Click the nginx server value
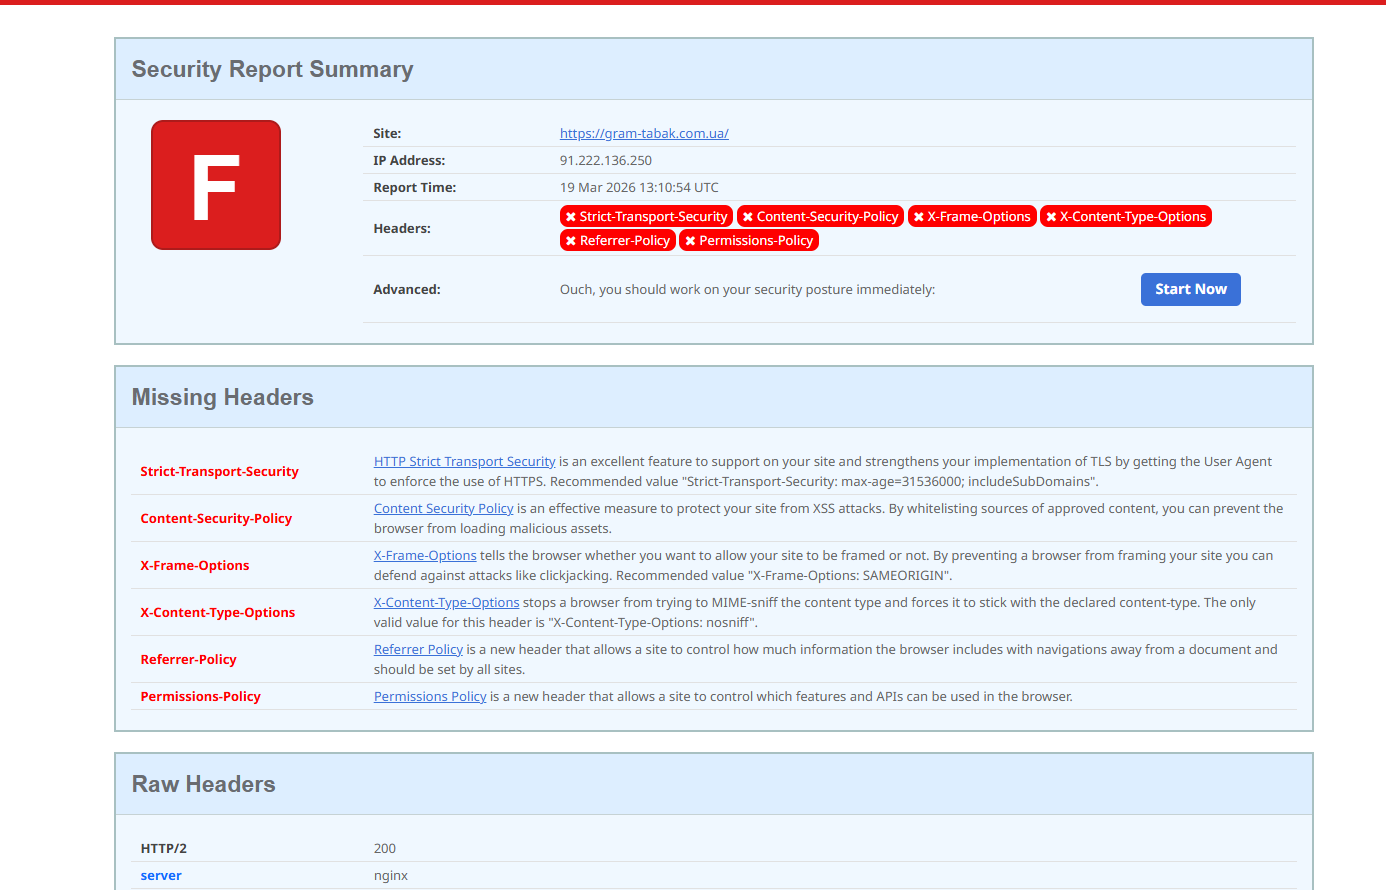 coord(391,875)
